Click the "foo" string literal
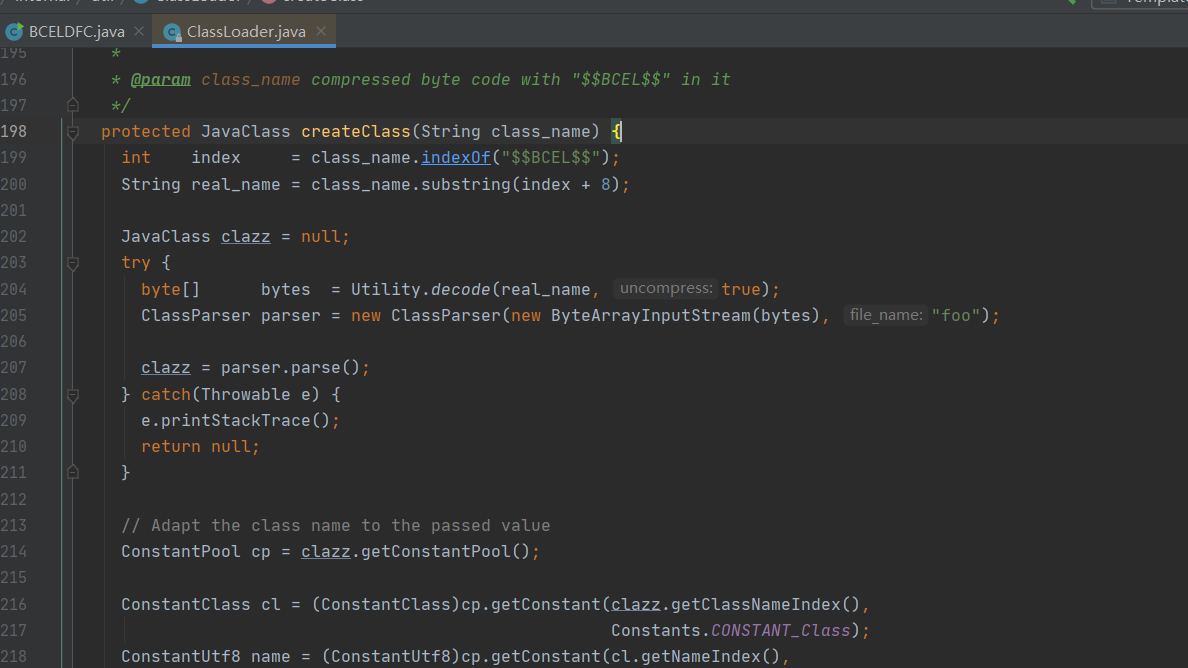Screen dimensions: 1188x668 click(x=956, y=315)
